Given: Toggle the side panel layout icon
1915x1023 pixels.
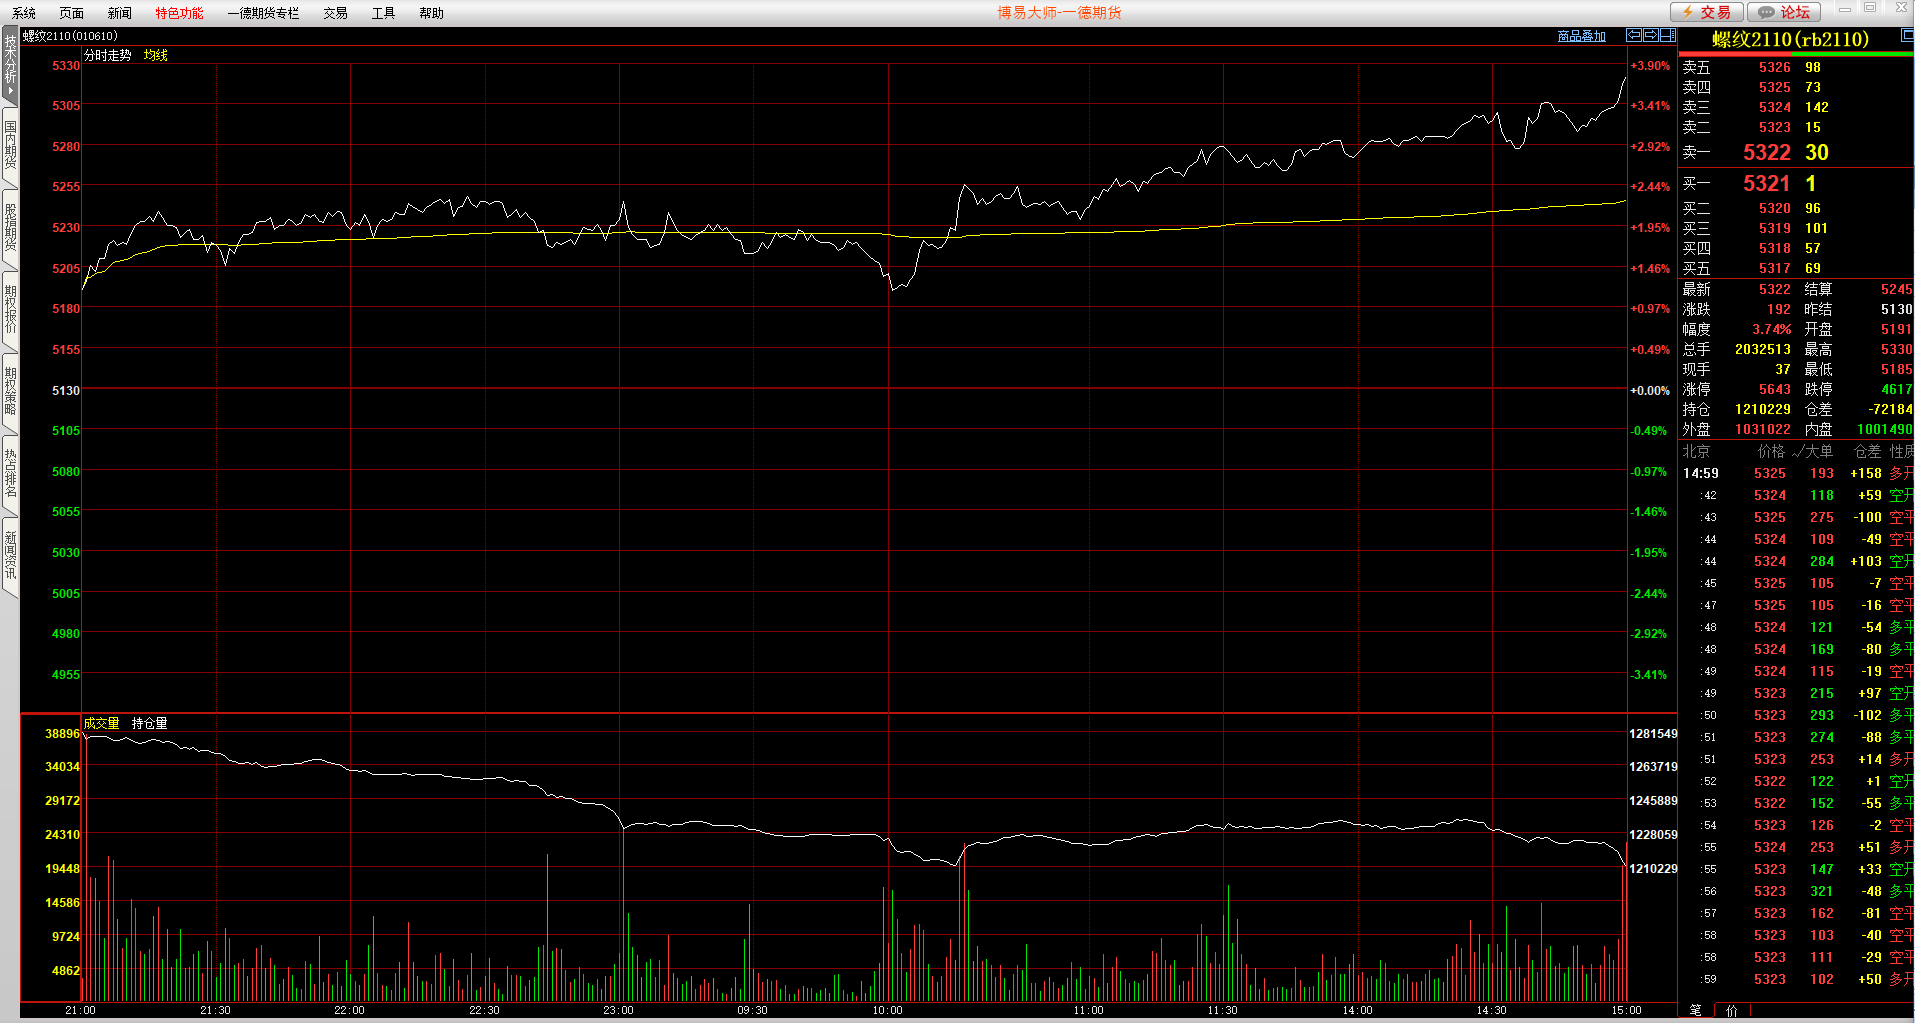Looking at the screenshot, I should [x=1668, y=35].
